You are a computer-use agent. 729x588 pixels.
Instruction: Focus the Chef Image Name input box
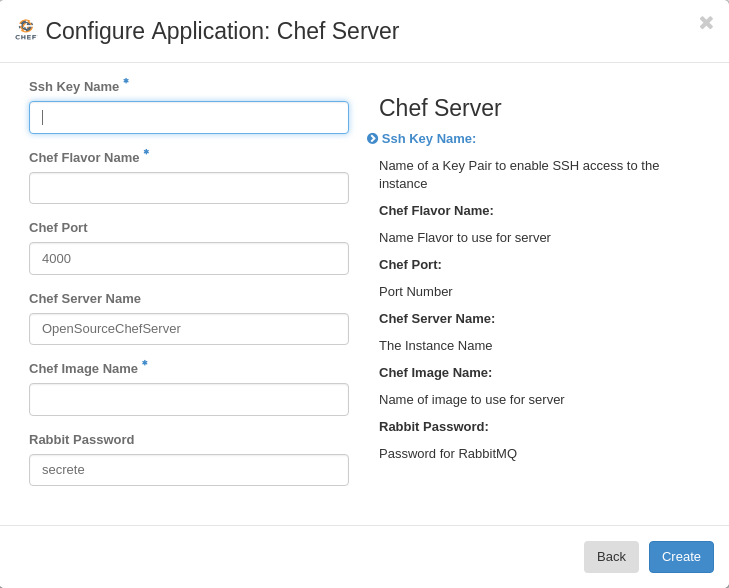coord(189,400)
